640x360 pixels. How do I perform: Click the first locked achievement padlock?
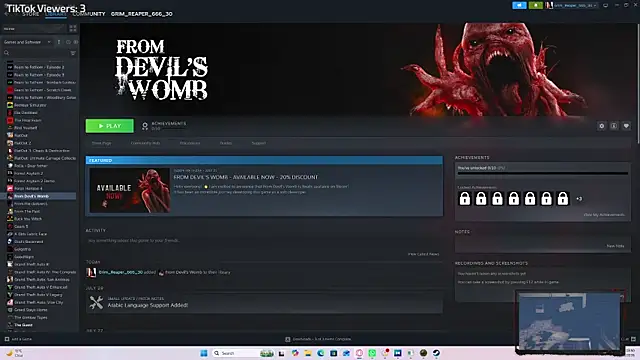(465, 199)
